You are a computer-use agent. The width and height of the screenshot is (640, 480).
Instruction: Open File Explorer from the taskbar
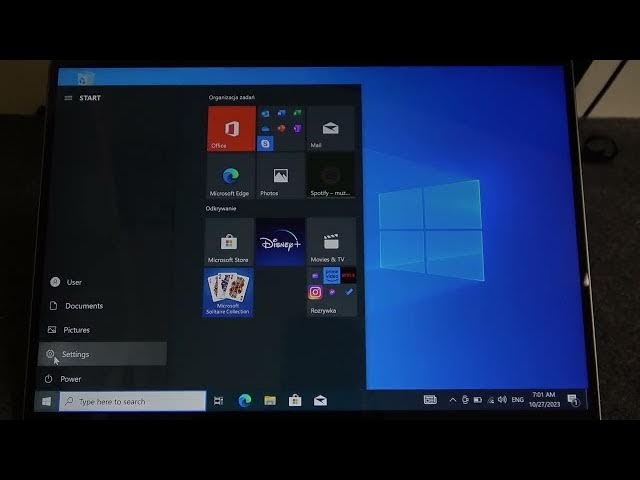click(x=270, y=401)
